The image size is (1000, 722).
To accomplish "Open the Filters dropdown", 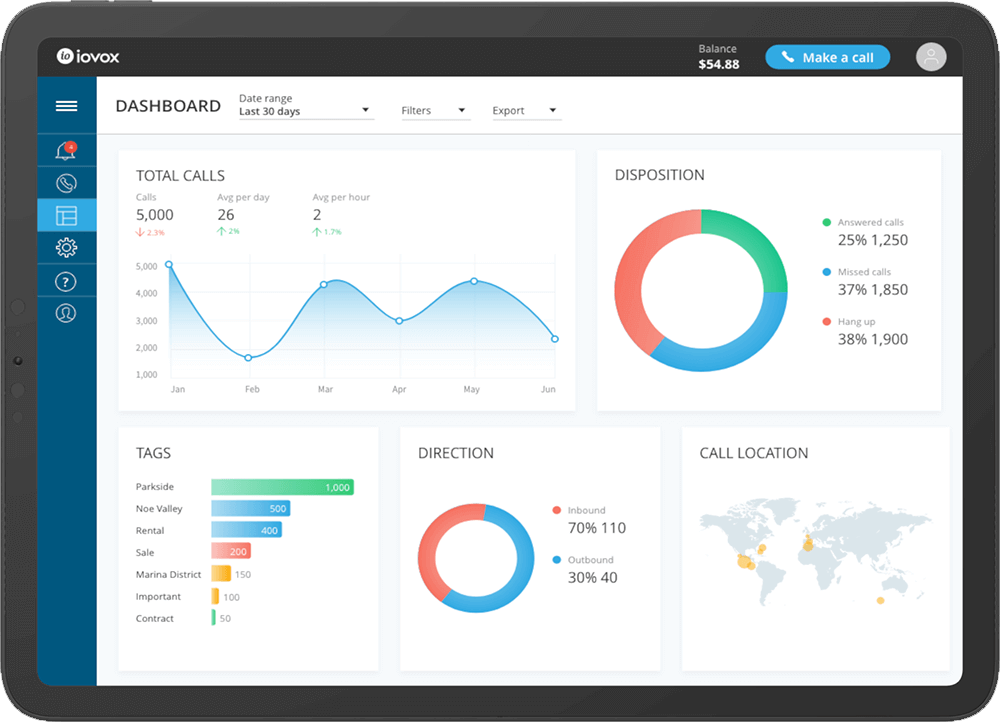I will coord(434,111).
